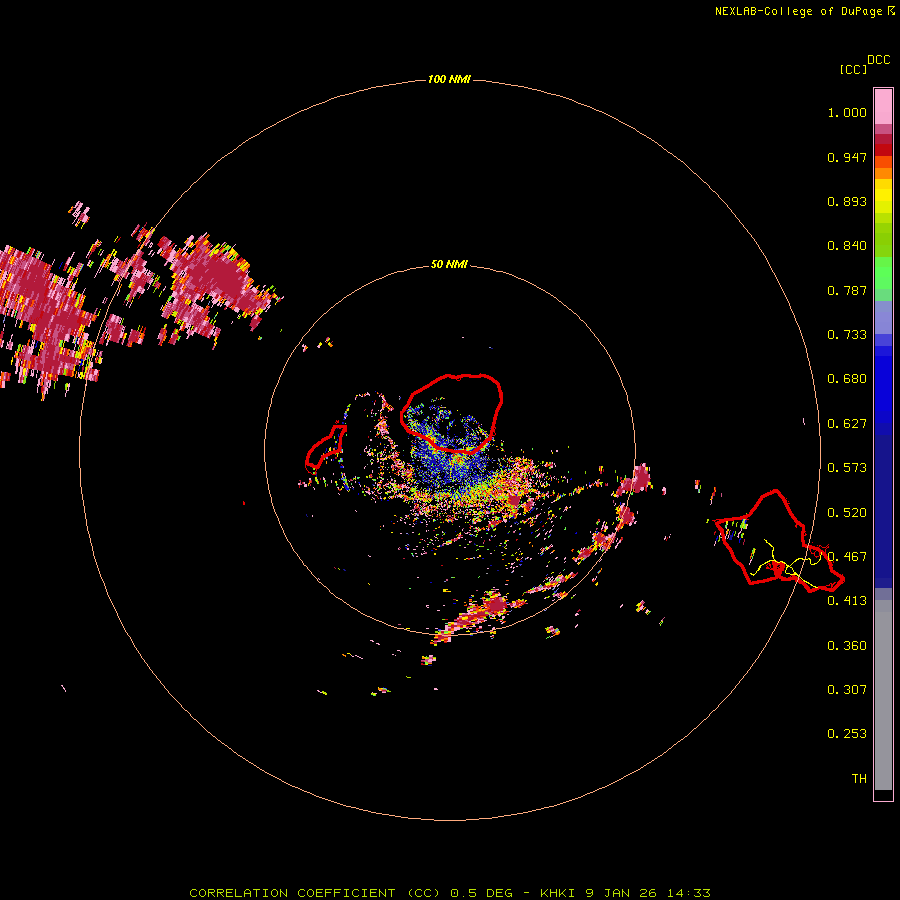Click the 0.893 color scale value
This screenshot has width=900, height=900.
847,201
